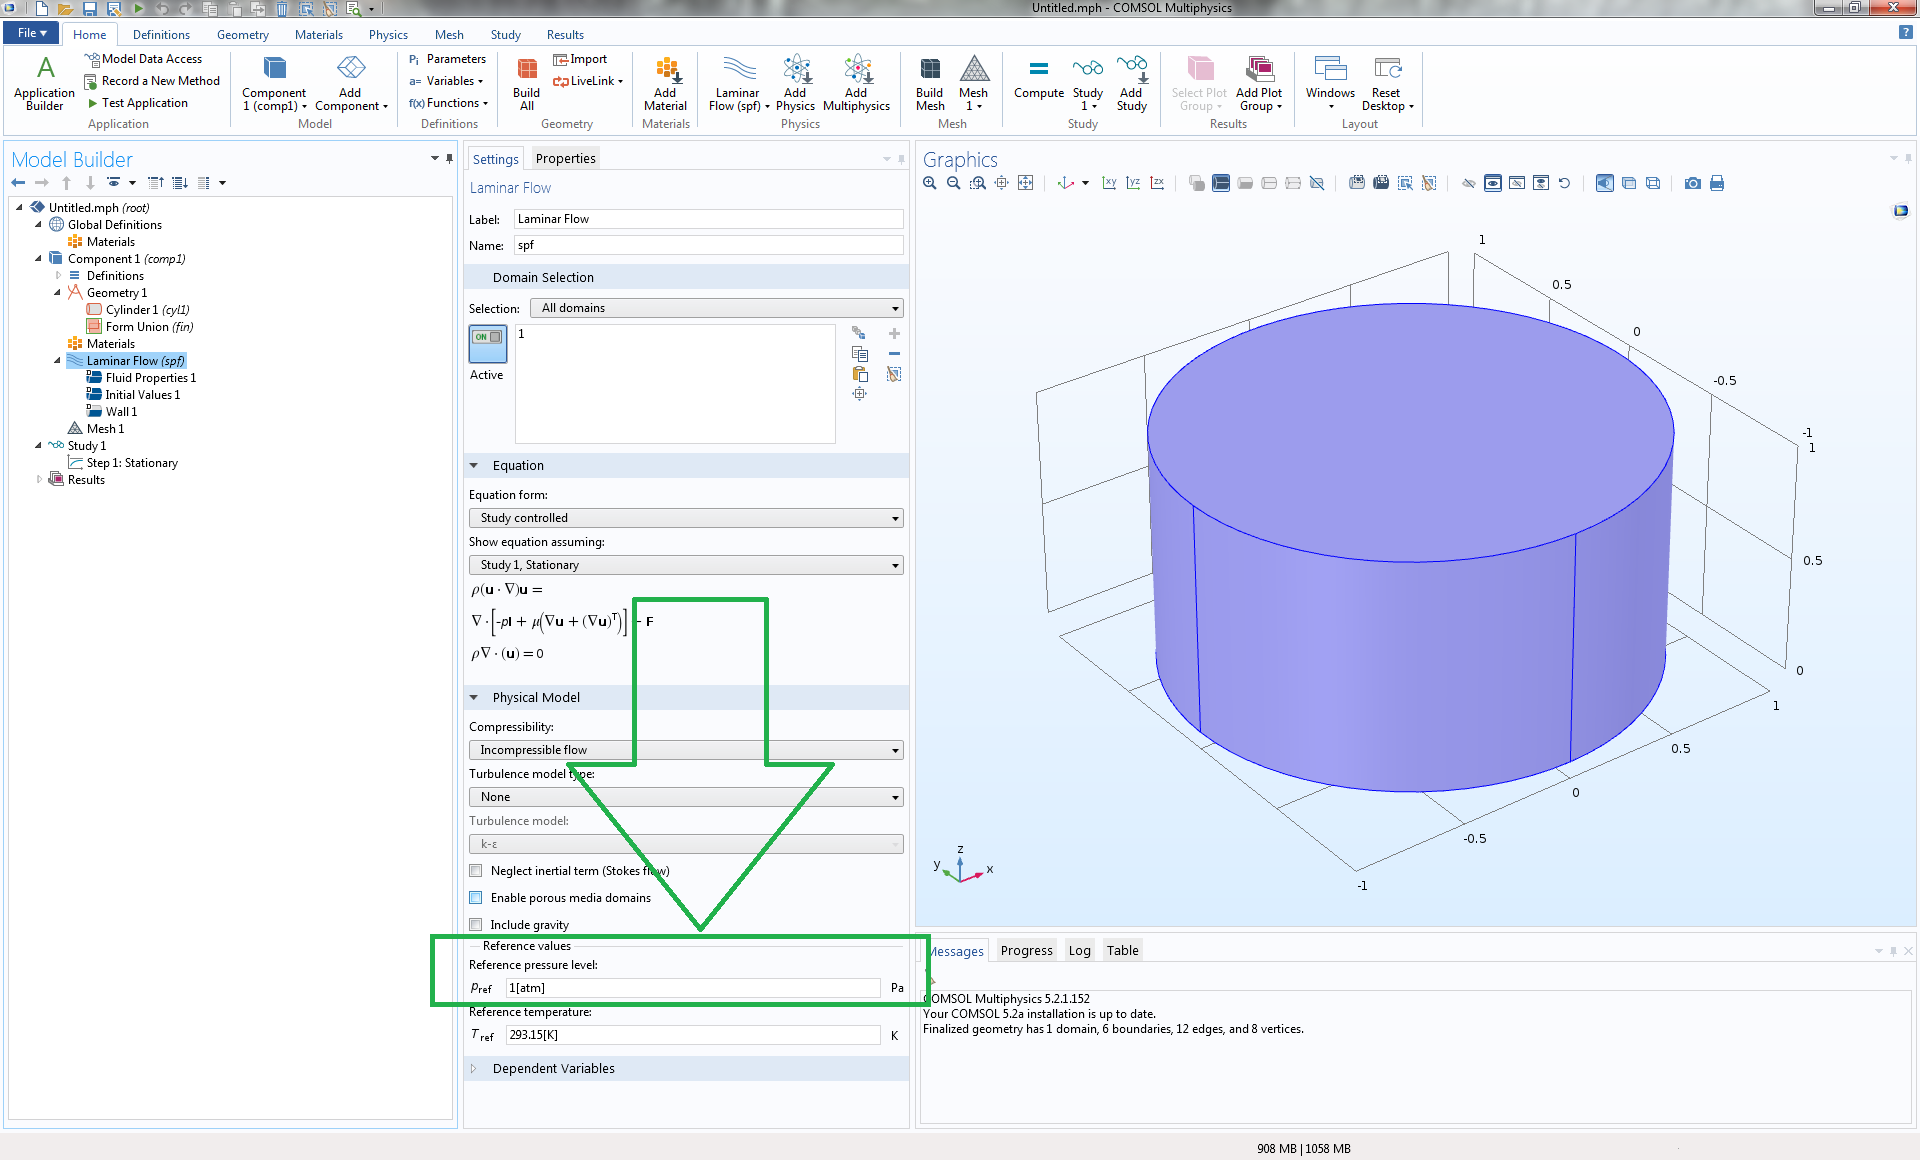Switch to the YZ view
This screenshot has width=1928, height=1168.
tap(1133, 183)
